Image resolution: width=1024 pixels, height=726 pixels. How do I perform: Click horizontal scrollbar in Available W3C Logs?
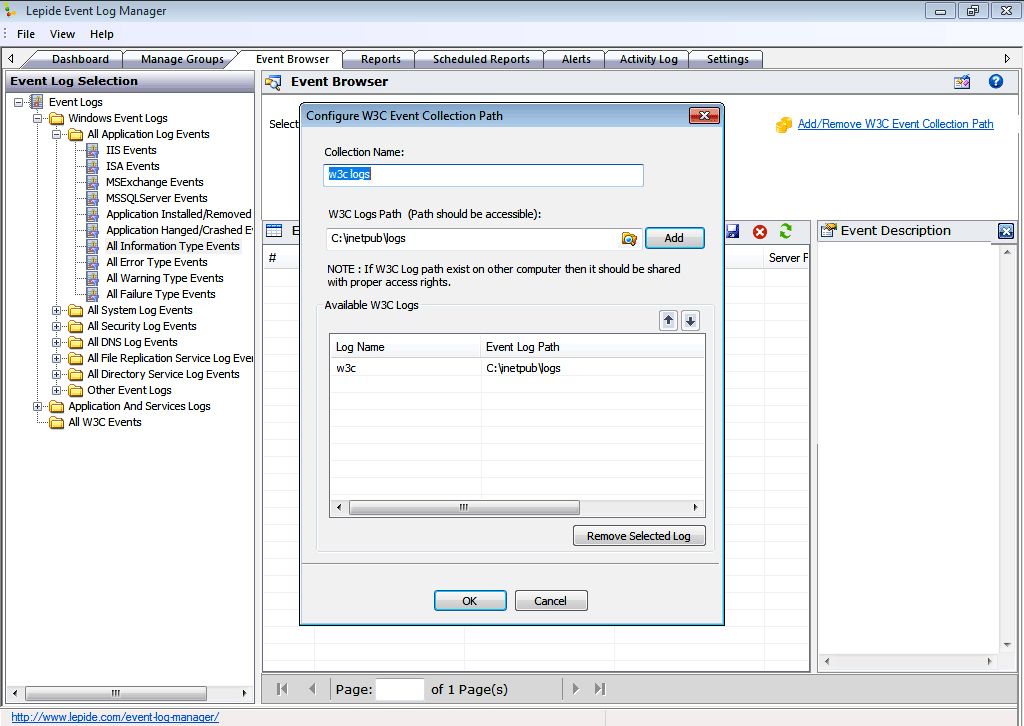pyautogui.click(x=464, y=507)
